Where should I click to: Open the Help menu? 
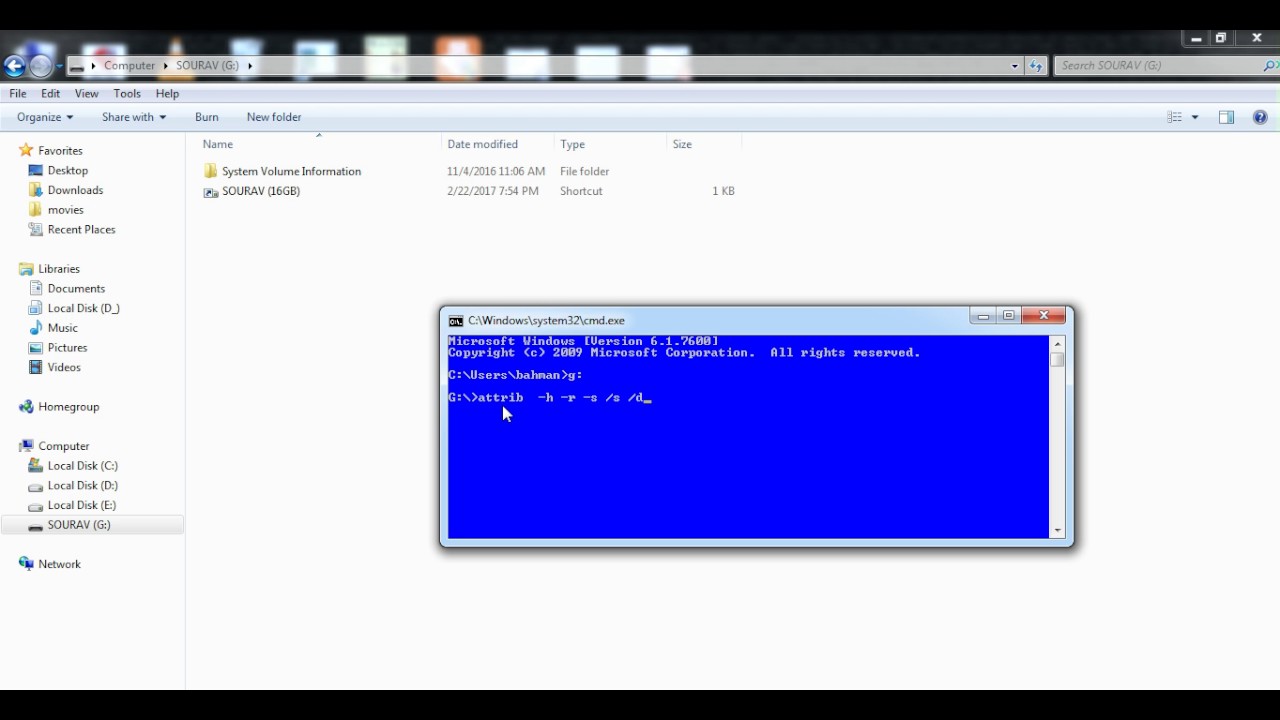tap(167, 93)
